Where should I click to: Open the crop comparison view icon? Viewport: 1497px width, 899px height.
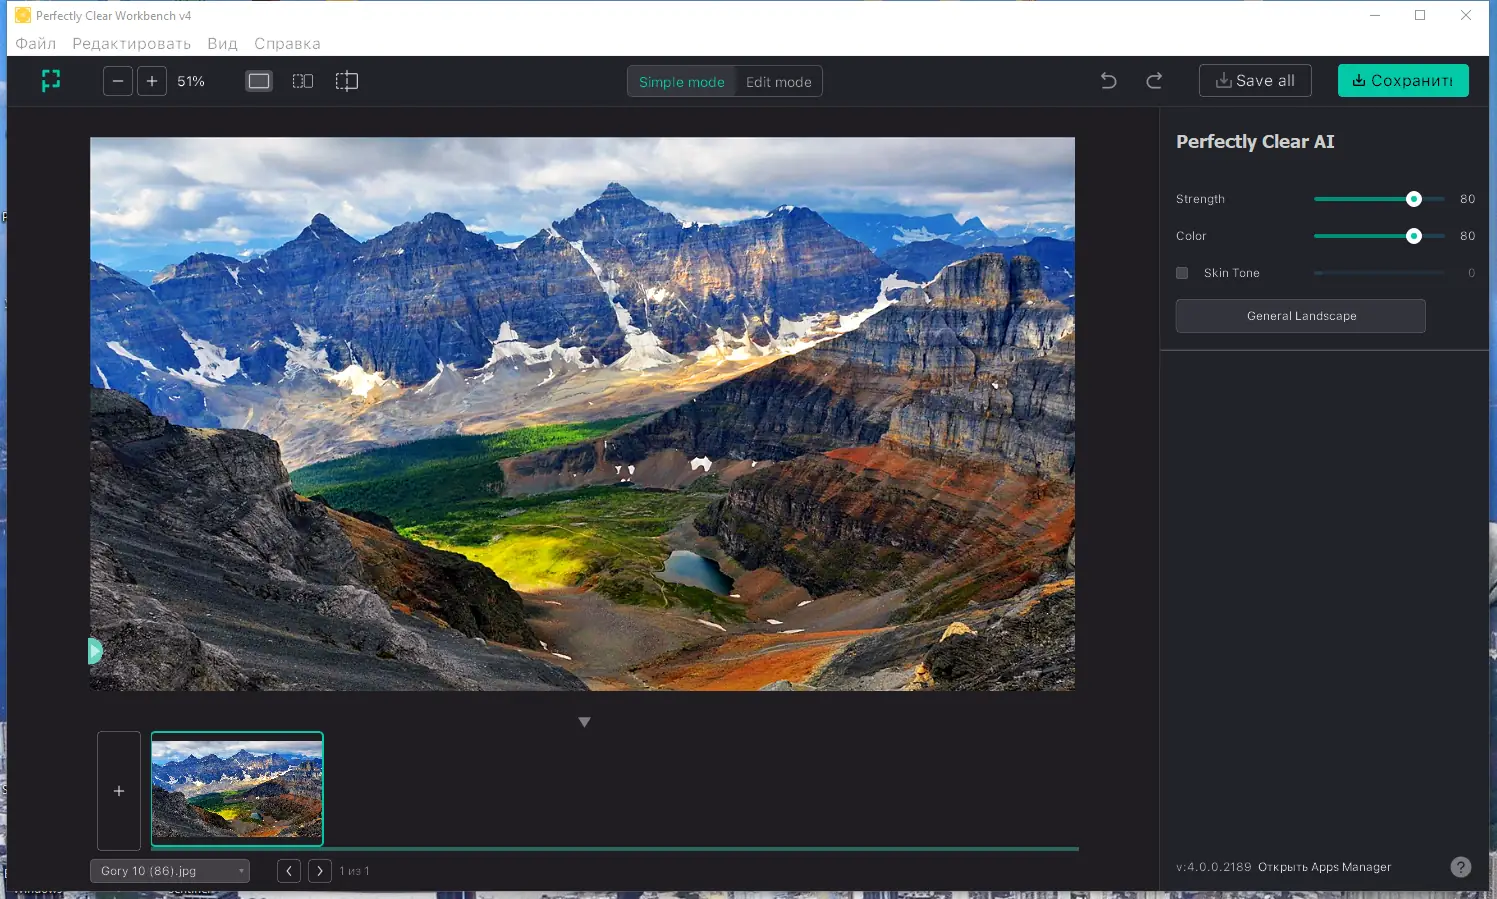pos(346,80)
